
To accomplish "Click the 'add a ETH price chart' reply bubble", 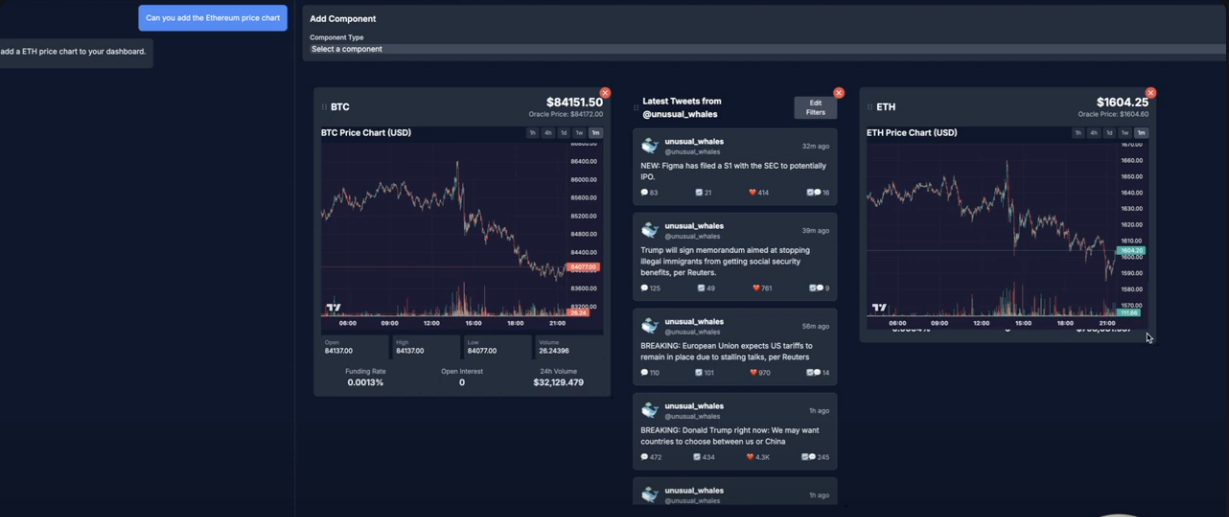I will pos(74,52).
